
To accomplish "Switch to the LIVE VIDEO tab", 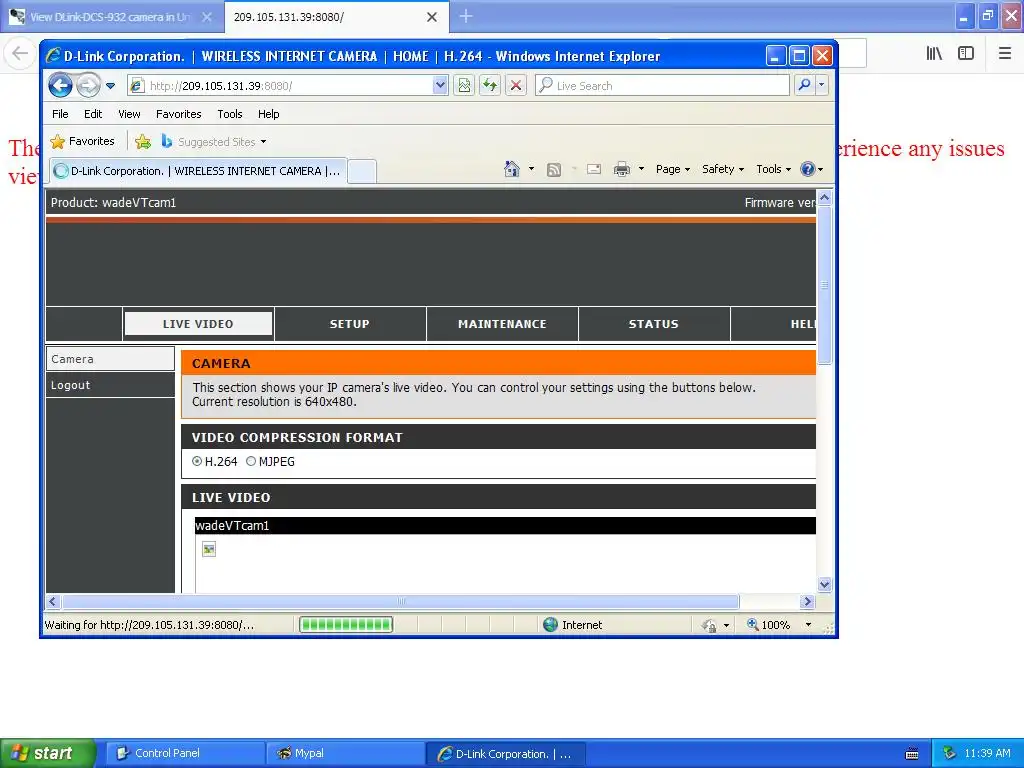I will point(198,324).
